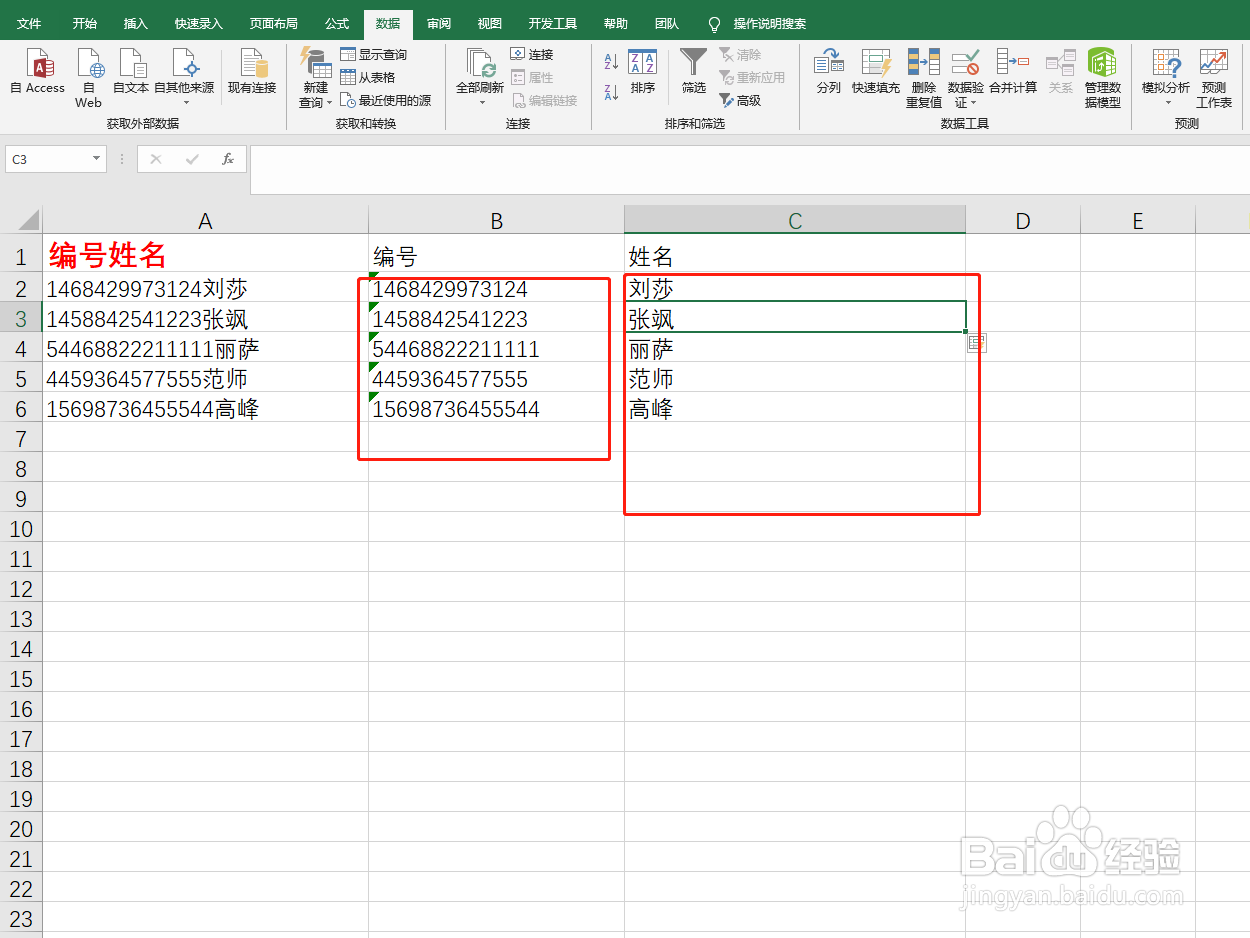This screenshot has height=938, width=1250.
Task: Import data from Web
Action: coord(89,78)
